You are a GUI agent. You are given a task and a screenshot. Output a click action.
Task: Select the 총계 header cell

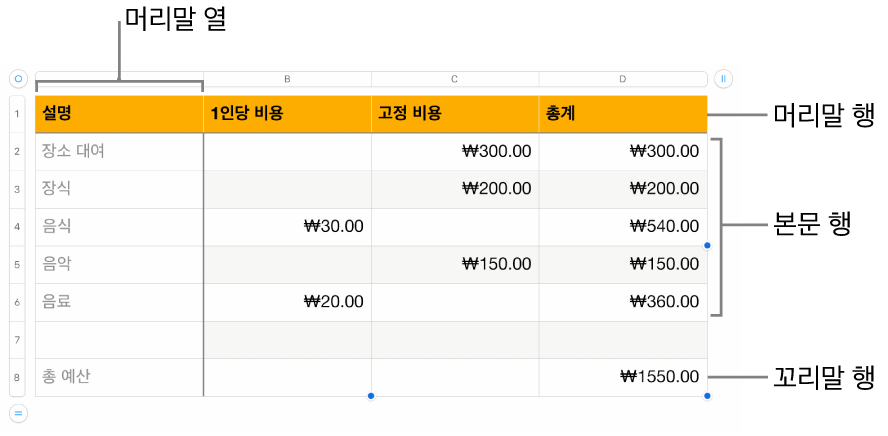click(622, 114)
